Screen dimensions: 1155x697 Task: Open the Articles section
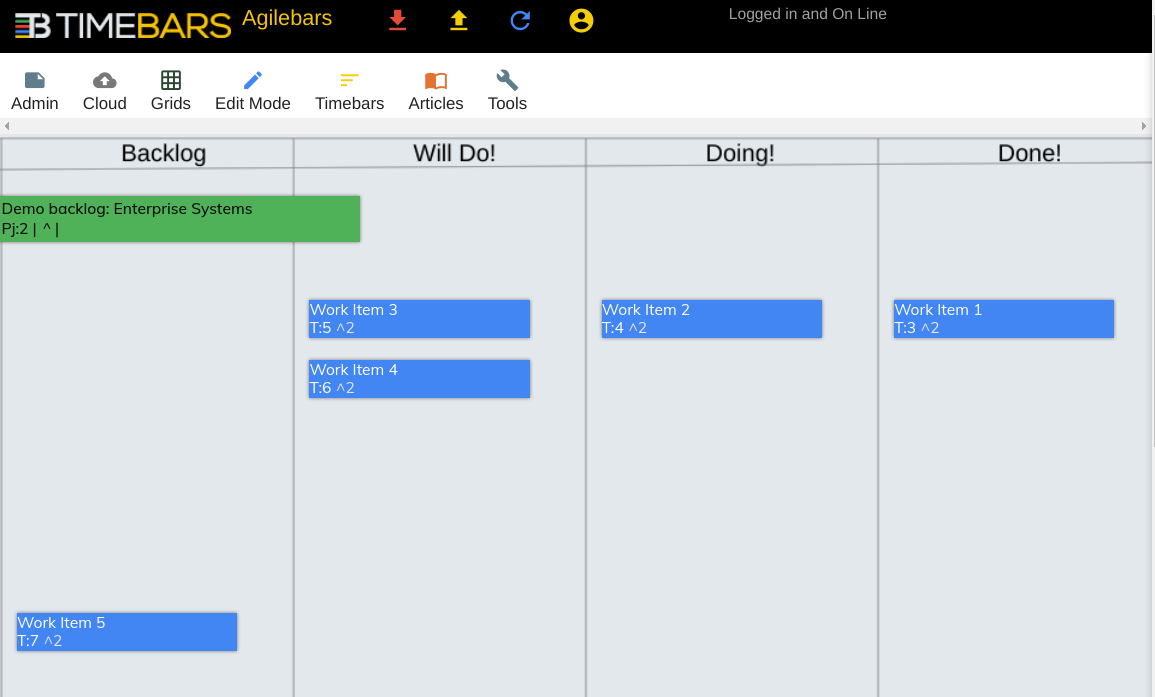tap(436, 90)
